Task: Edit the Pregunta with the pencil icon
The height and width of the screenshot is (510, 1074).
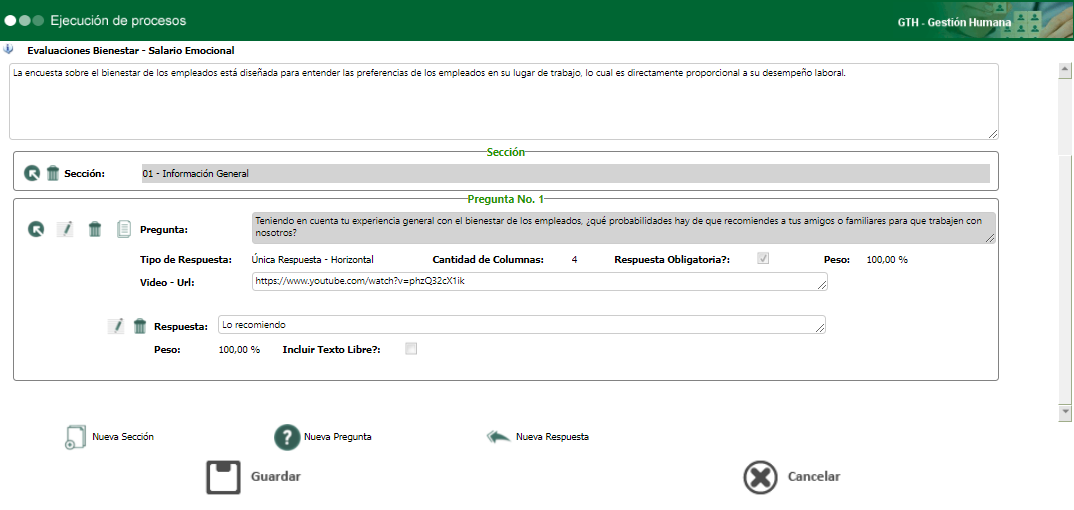Action: (65, 229)
